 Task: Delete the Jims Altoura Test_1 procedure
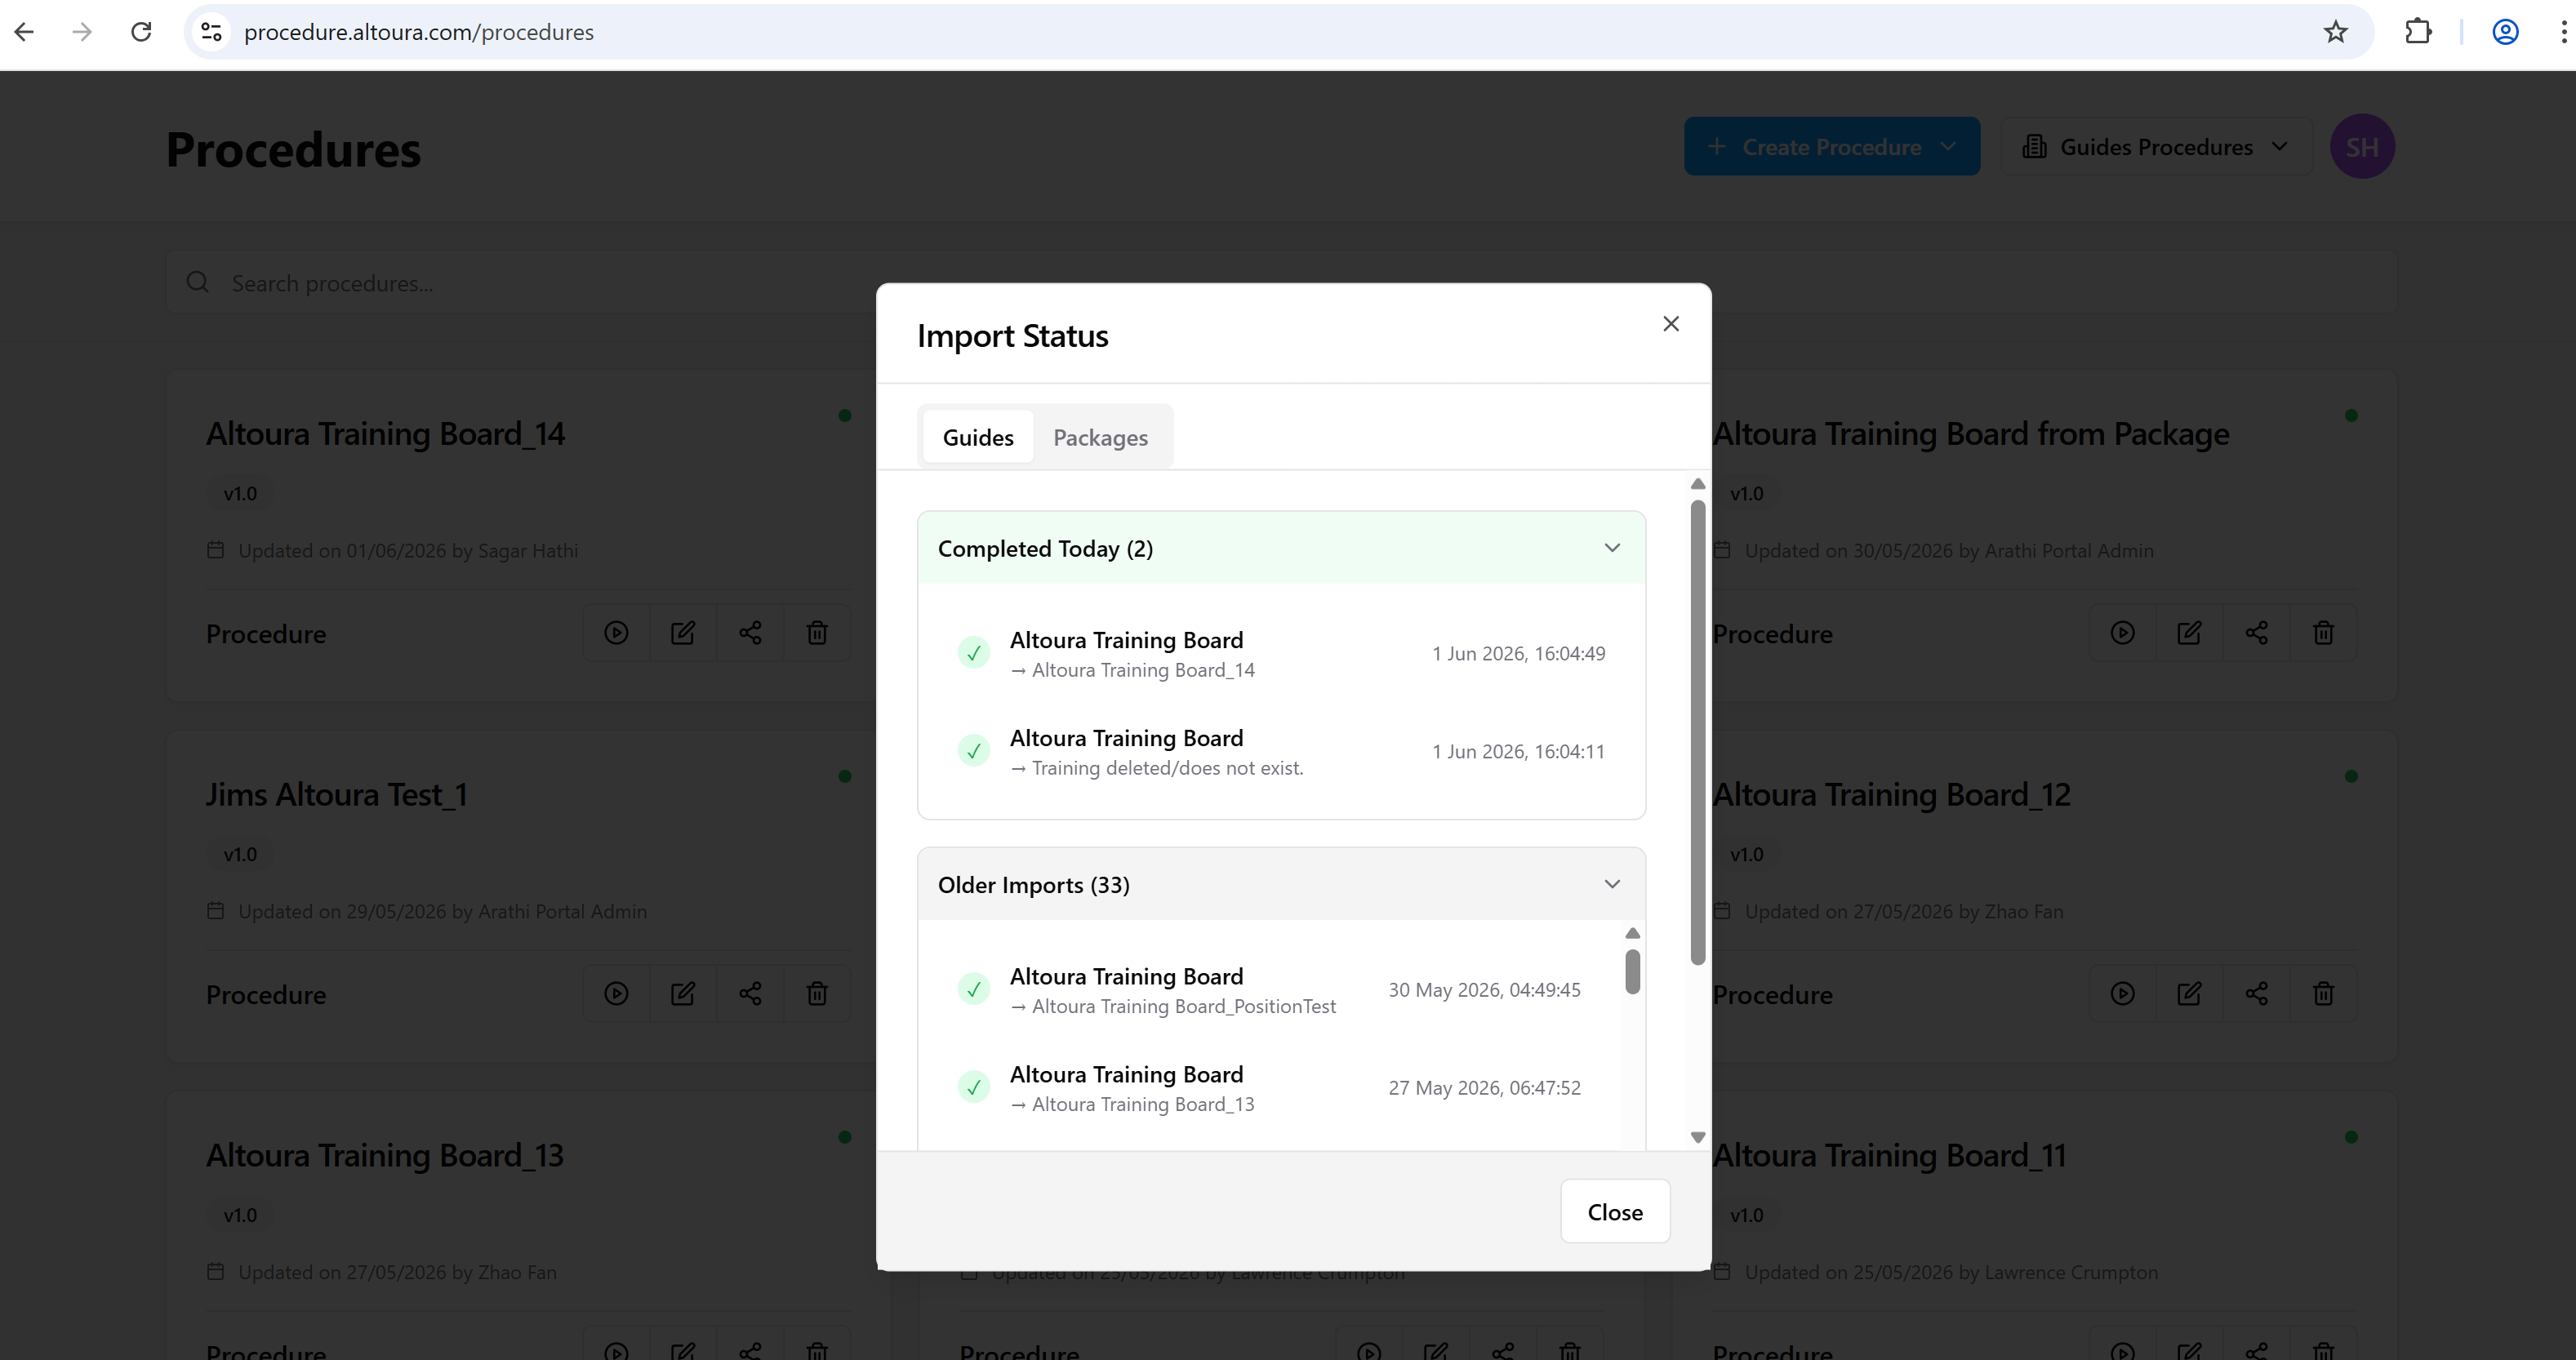point(817,994)
